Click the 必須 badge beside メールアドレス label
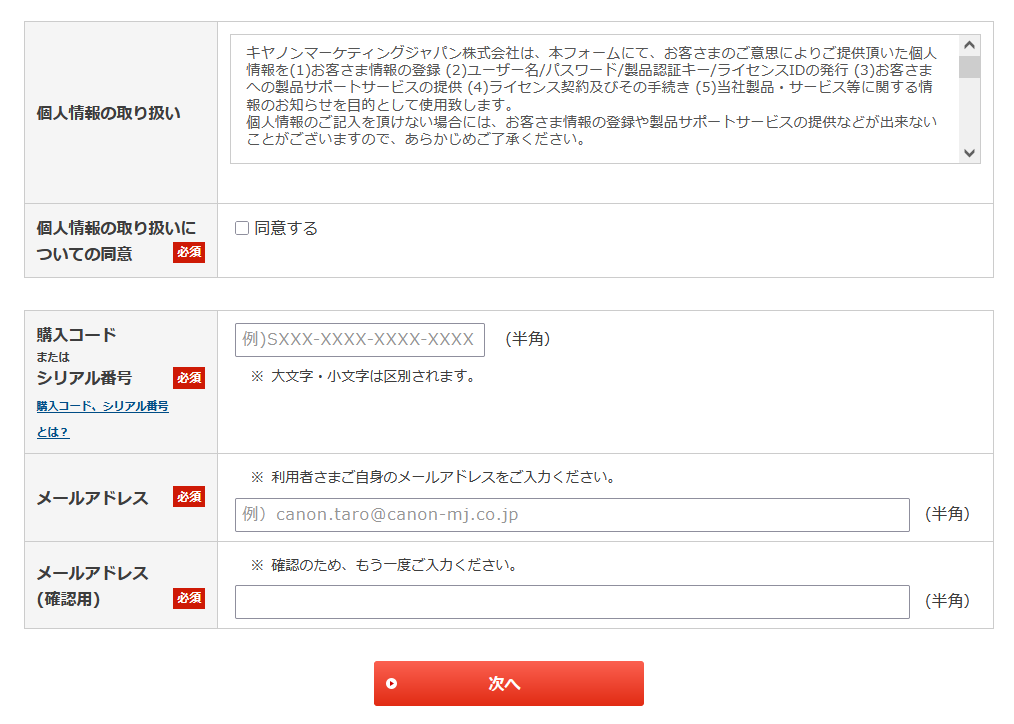 (x=189, y=496)
